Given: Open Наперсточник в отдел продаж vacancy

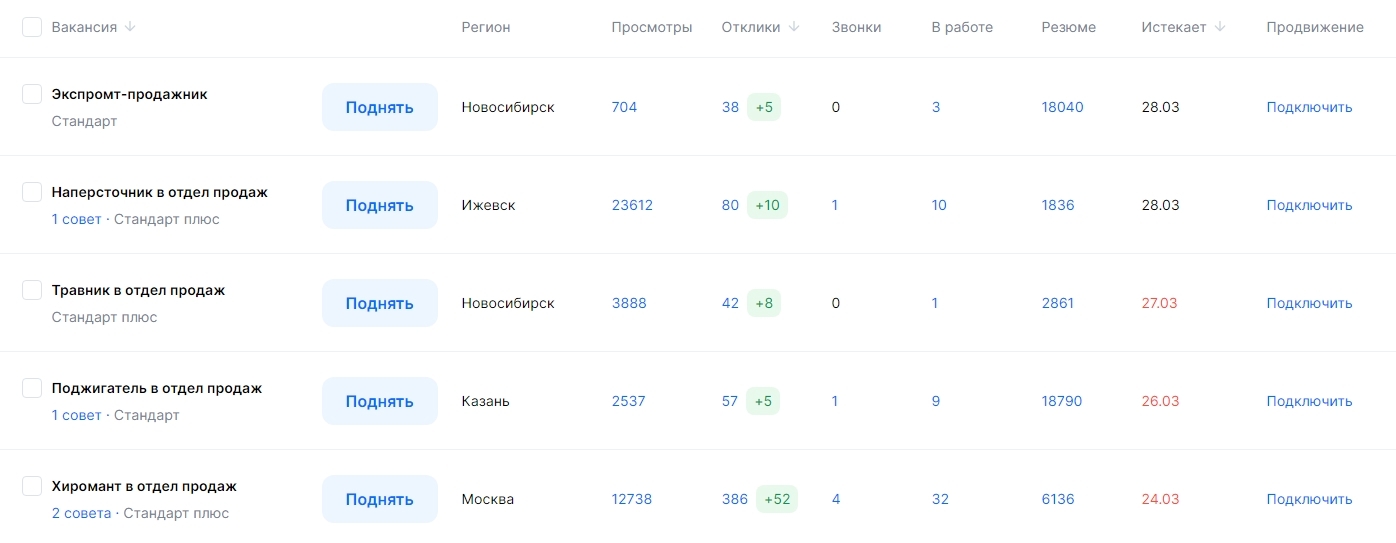Looking at the screenshot, I should click(160, 192).
